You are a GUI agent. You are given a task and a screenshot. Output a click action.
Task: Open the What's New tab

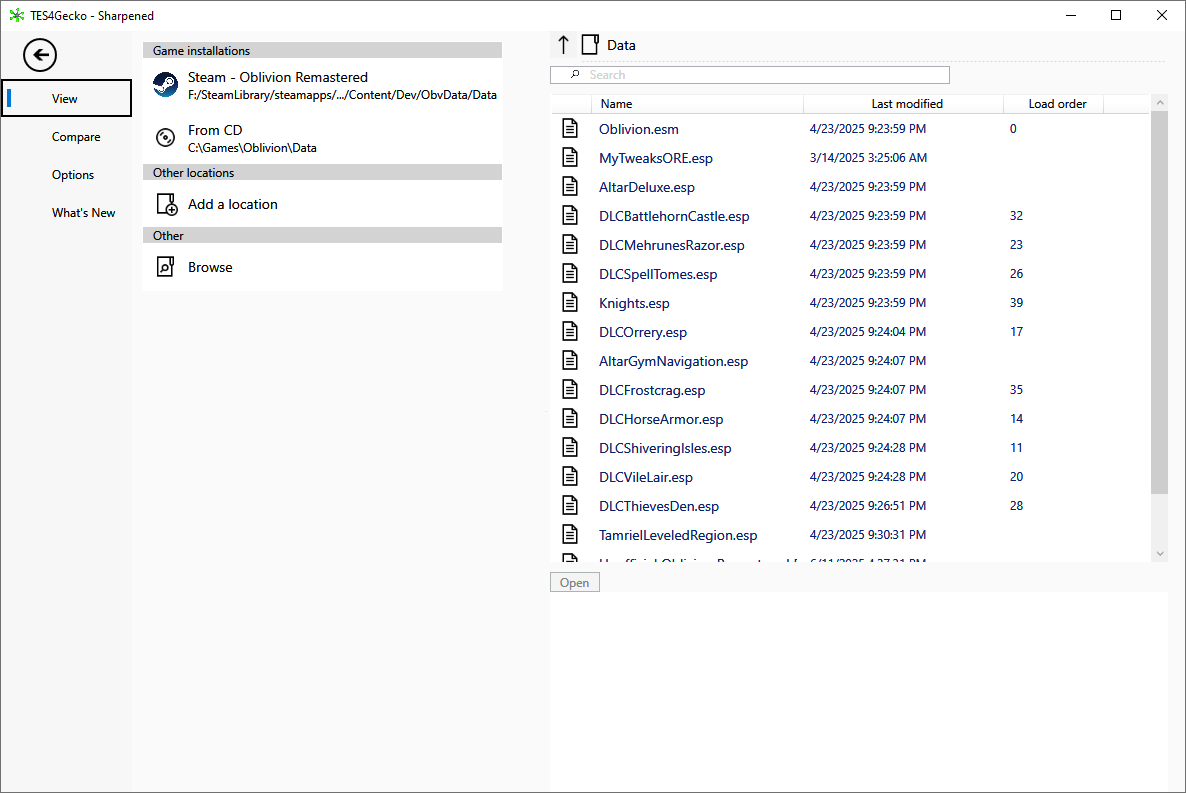click(x=67, y=213)
